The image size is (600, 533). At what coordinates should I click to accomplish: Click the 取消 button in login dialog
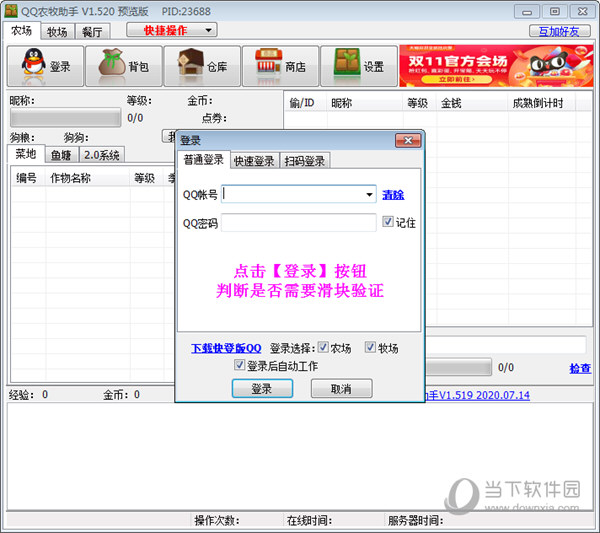coord(341,389)
